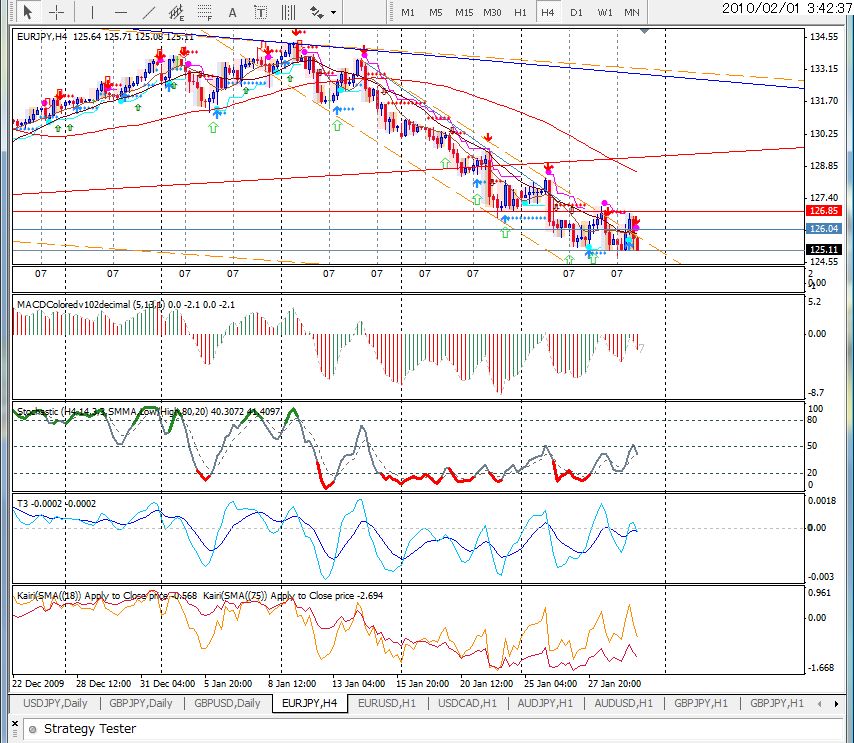Select the EURJPY,H4 chart tab
Screen dimensions: 854x743
click(309, 703)
